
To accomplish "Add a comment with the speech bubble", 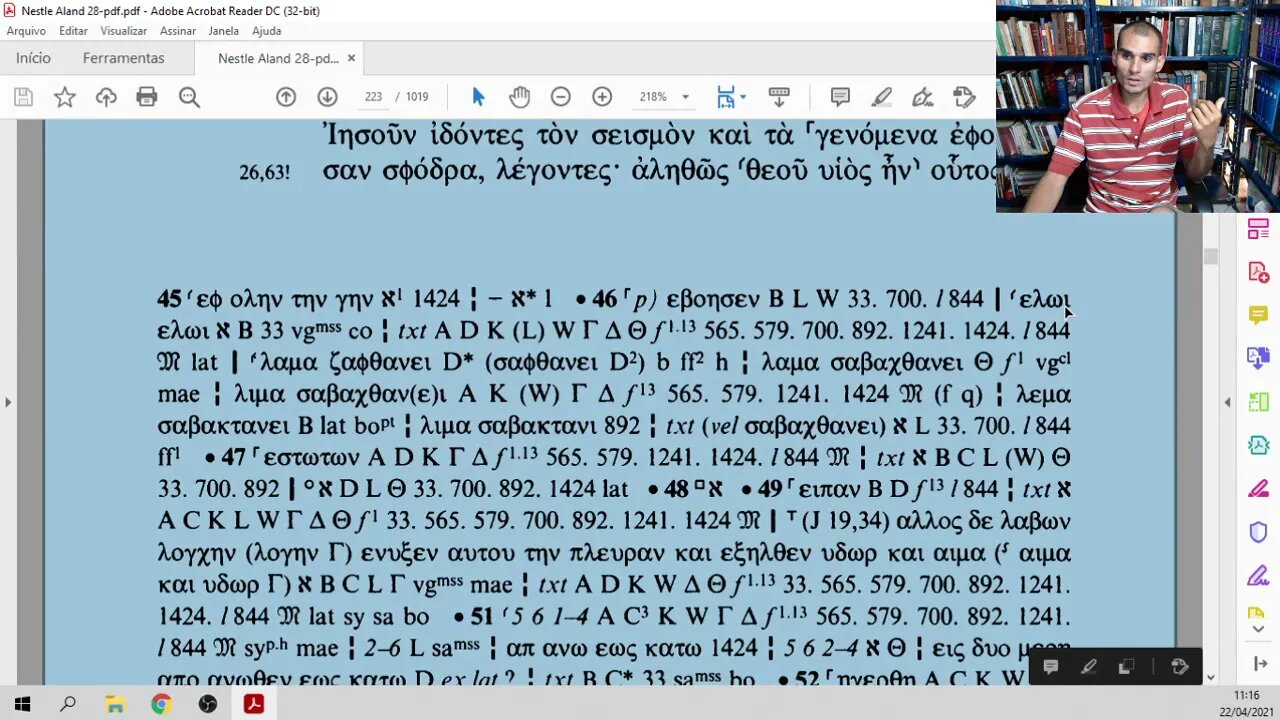I will point(840,97).
